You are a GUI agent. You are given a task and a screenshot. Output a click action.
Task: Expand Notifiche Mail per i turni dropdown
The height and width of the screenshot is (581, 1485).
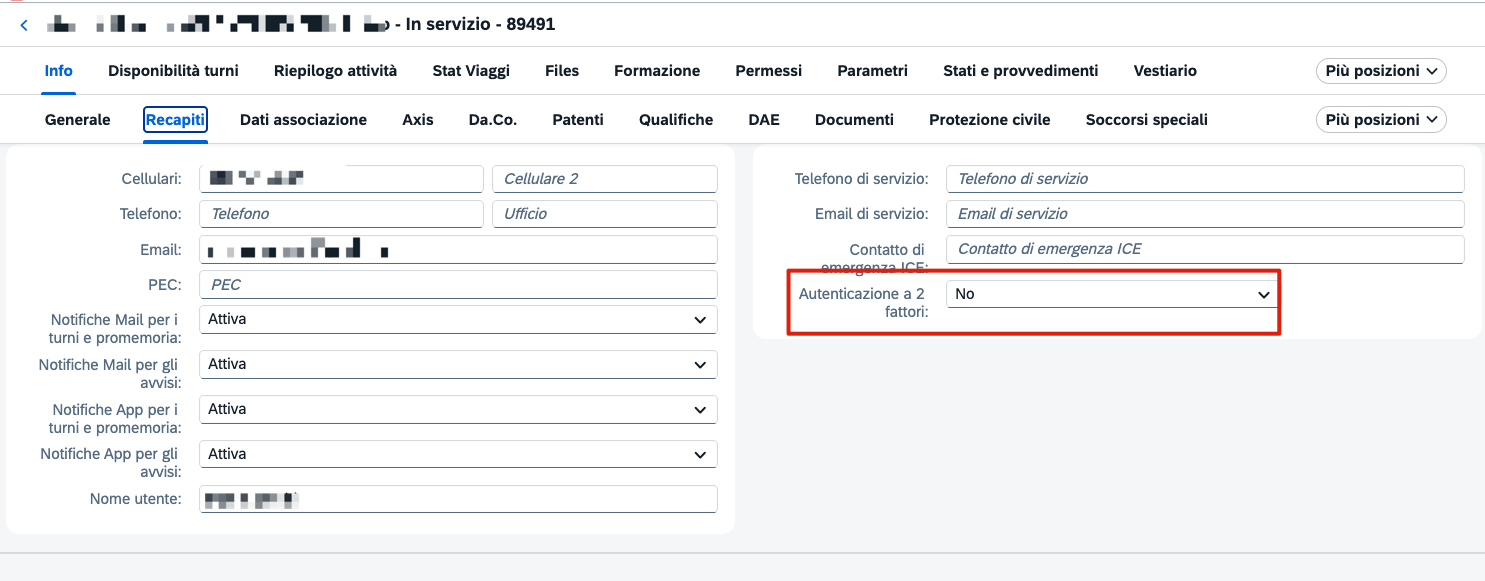point(458,319)
